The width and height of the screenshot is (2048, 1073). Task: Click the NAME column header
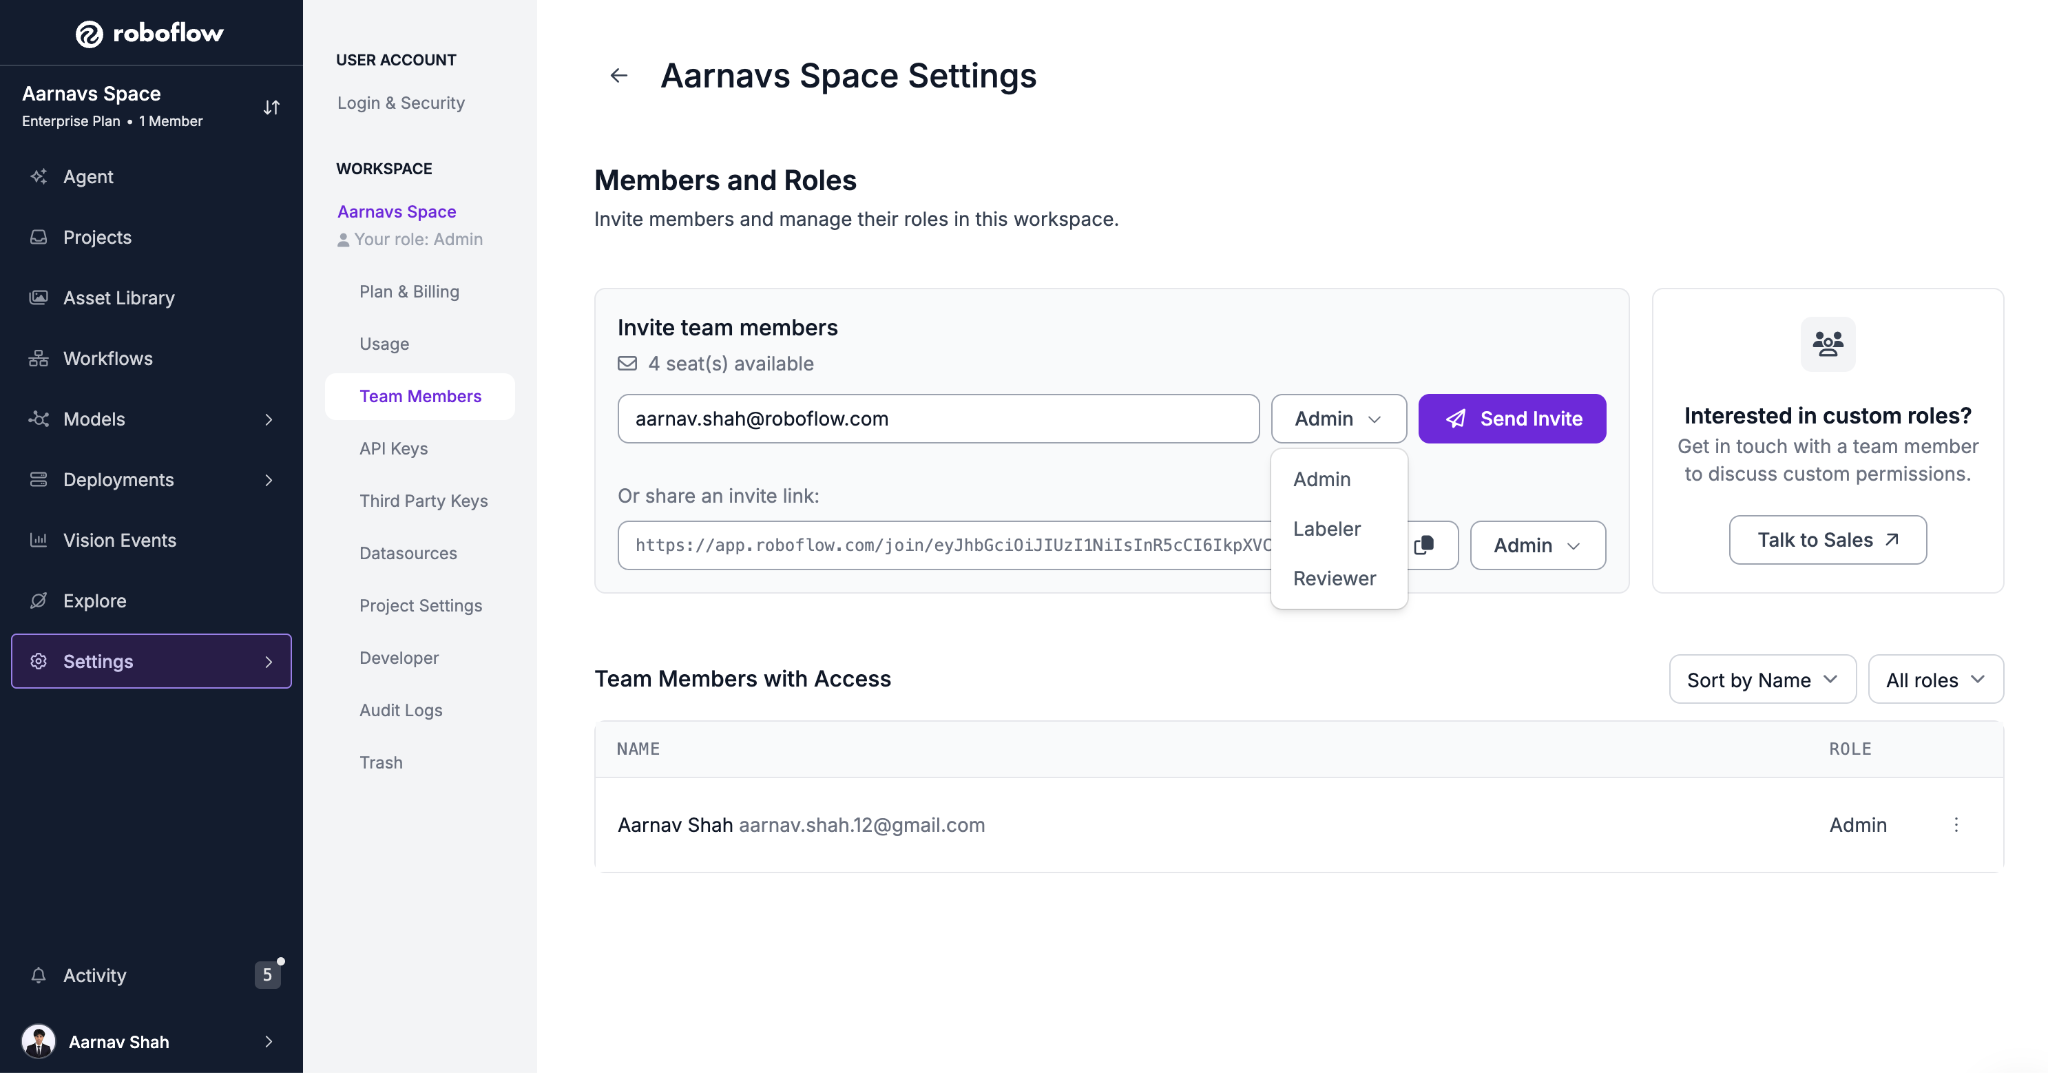point(638,749)
